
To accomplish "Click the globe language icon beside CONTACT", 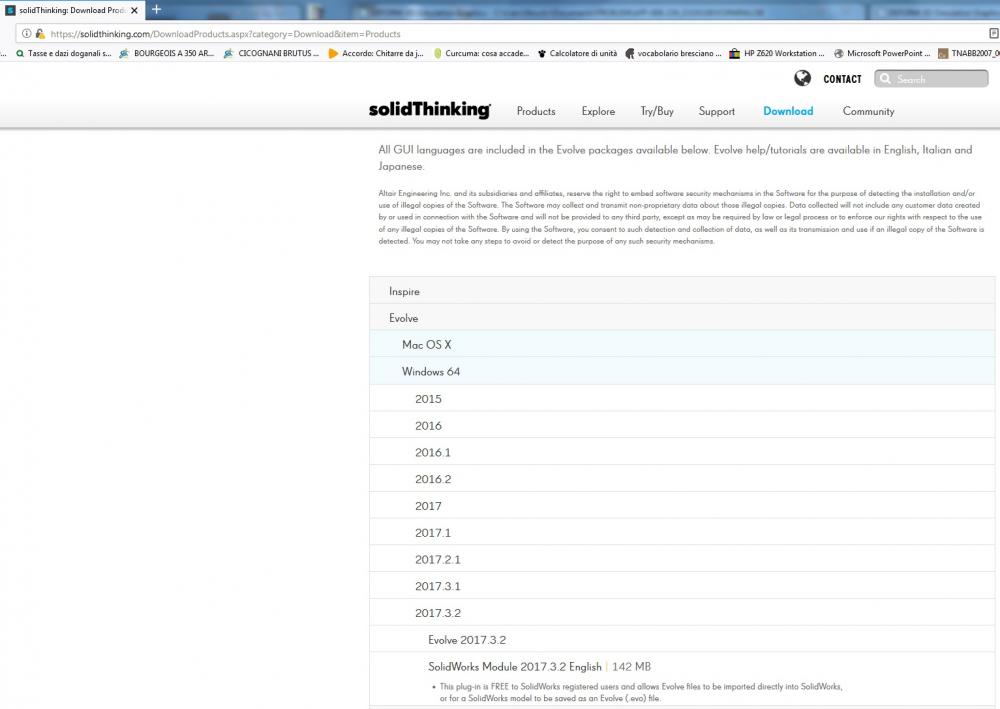I will [x=802, y=78].
